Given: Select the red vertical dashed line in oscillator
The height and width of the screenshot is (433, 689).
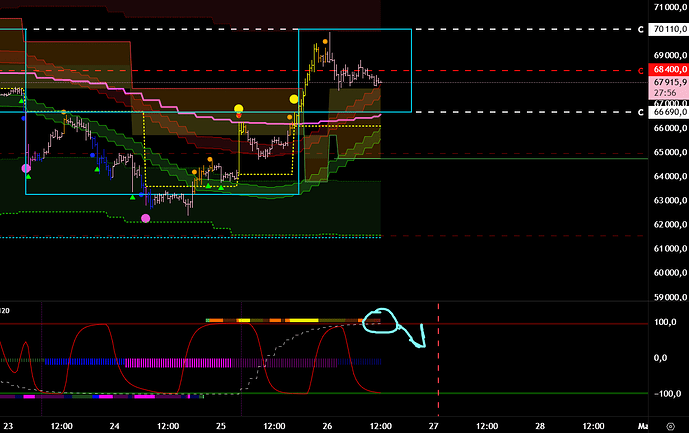Looking at the screenshot, I should pos(438,360).
